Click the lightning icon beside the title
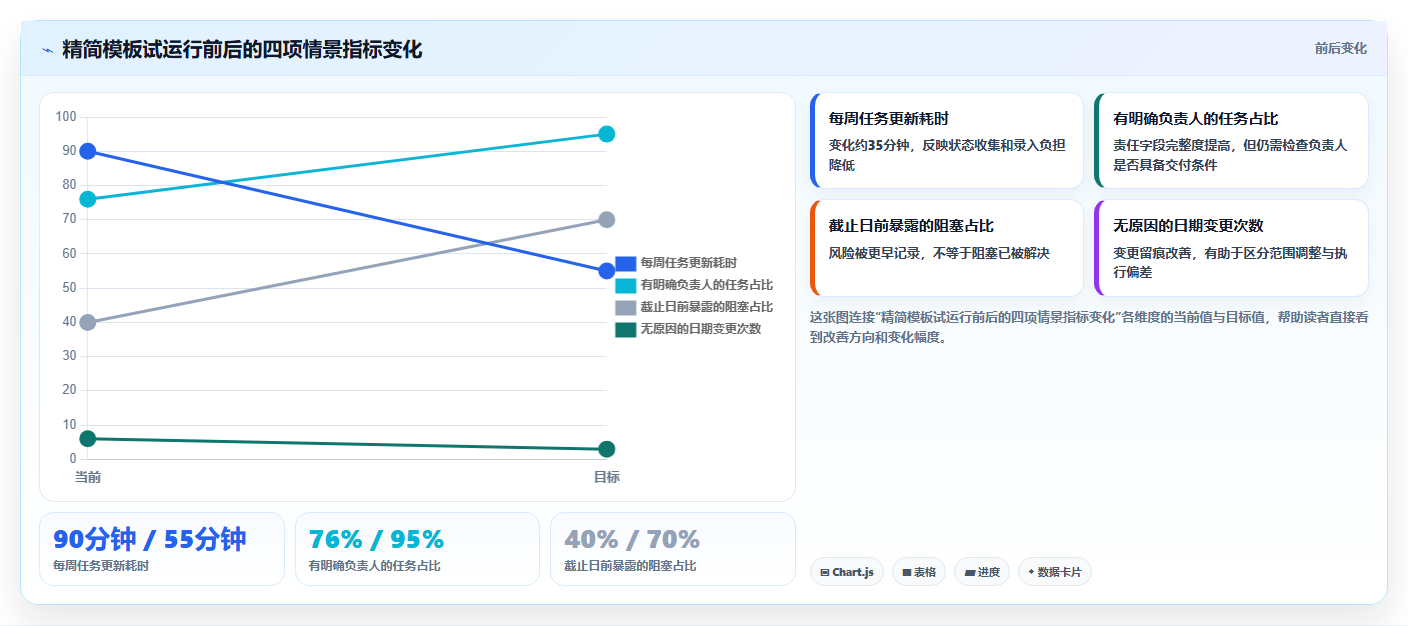Image resolution: width=1408 pixels, height=626 pixels. click(x=47, y=50)
